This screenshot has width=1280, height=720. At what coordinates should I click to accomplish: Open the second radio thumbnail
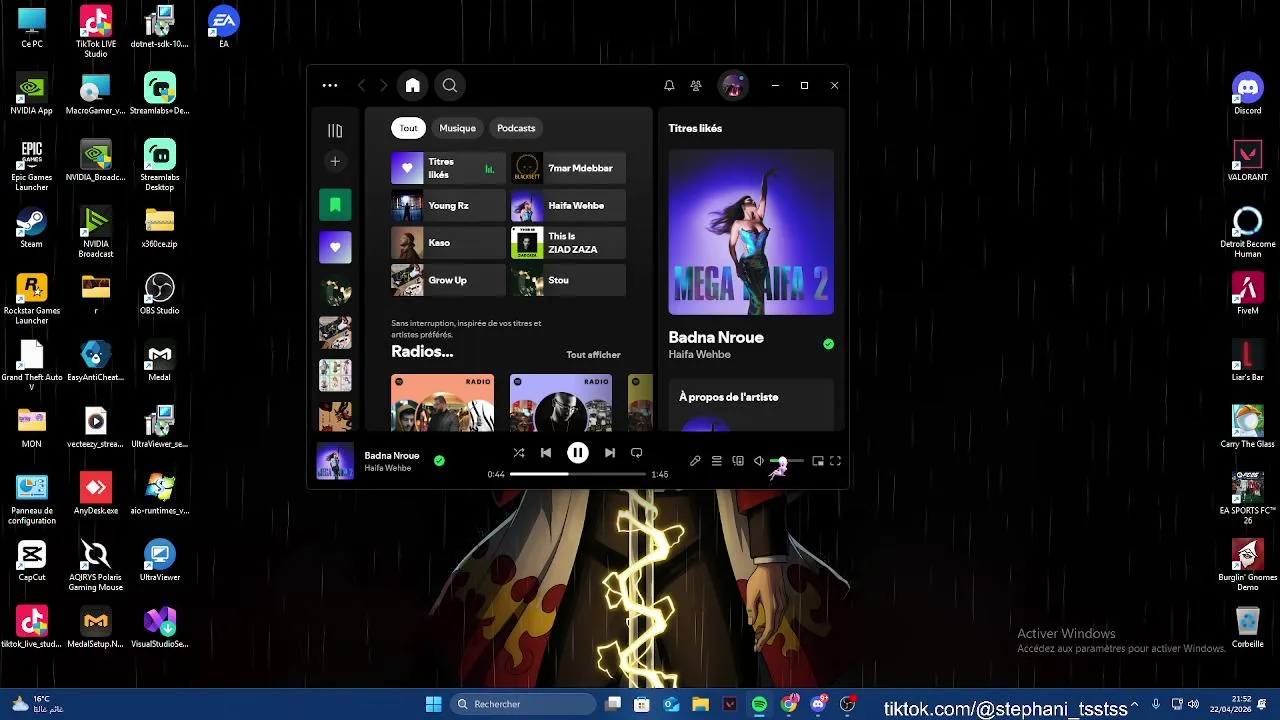(x=561, y=403)
